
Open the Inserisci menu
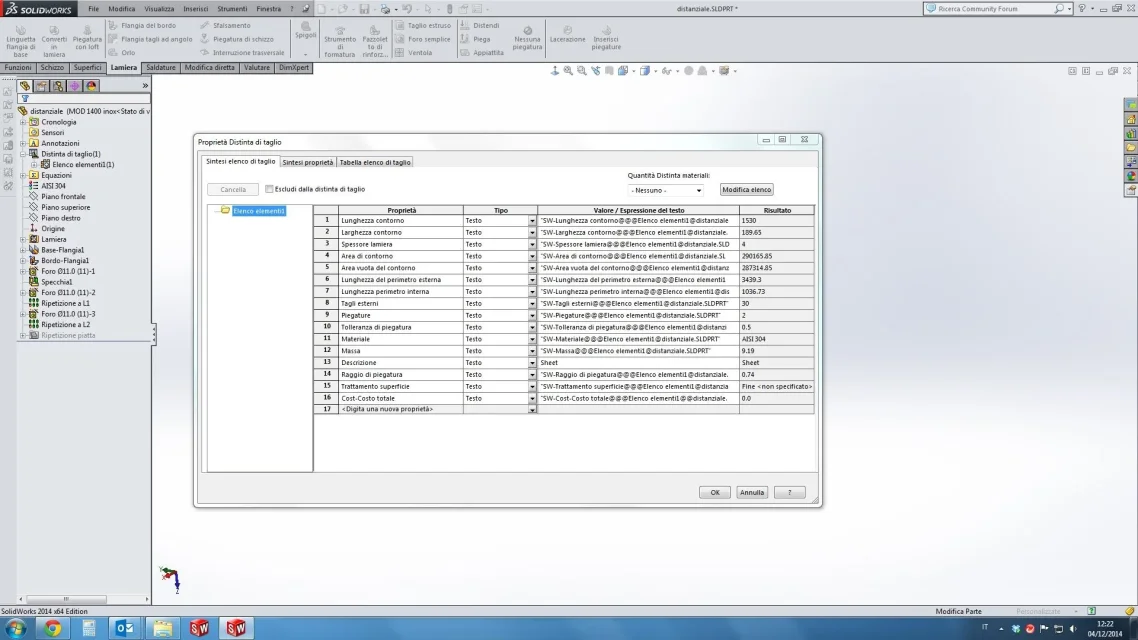pyautogui.click(x=195, y=9)
